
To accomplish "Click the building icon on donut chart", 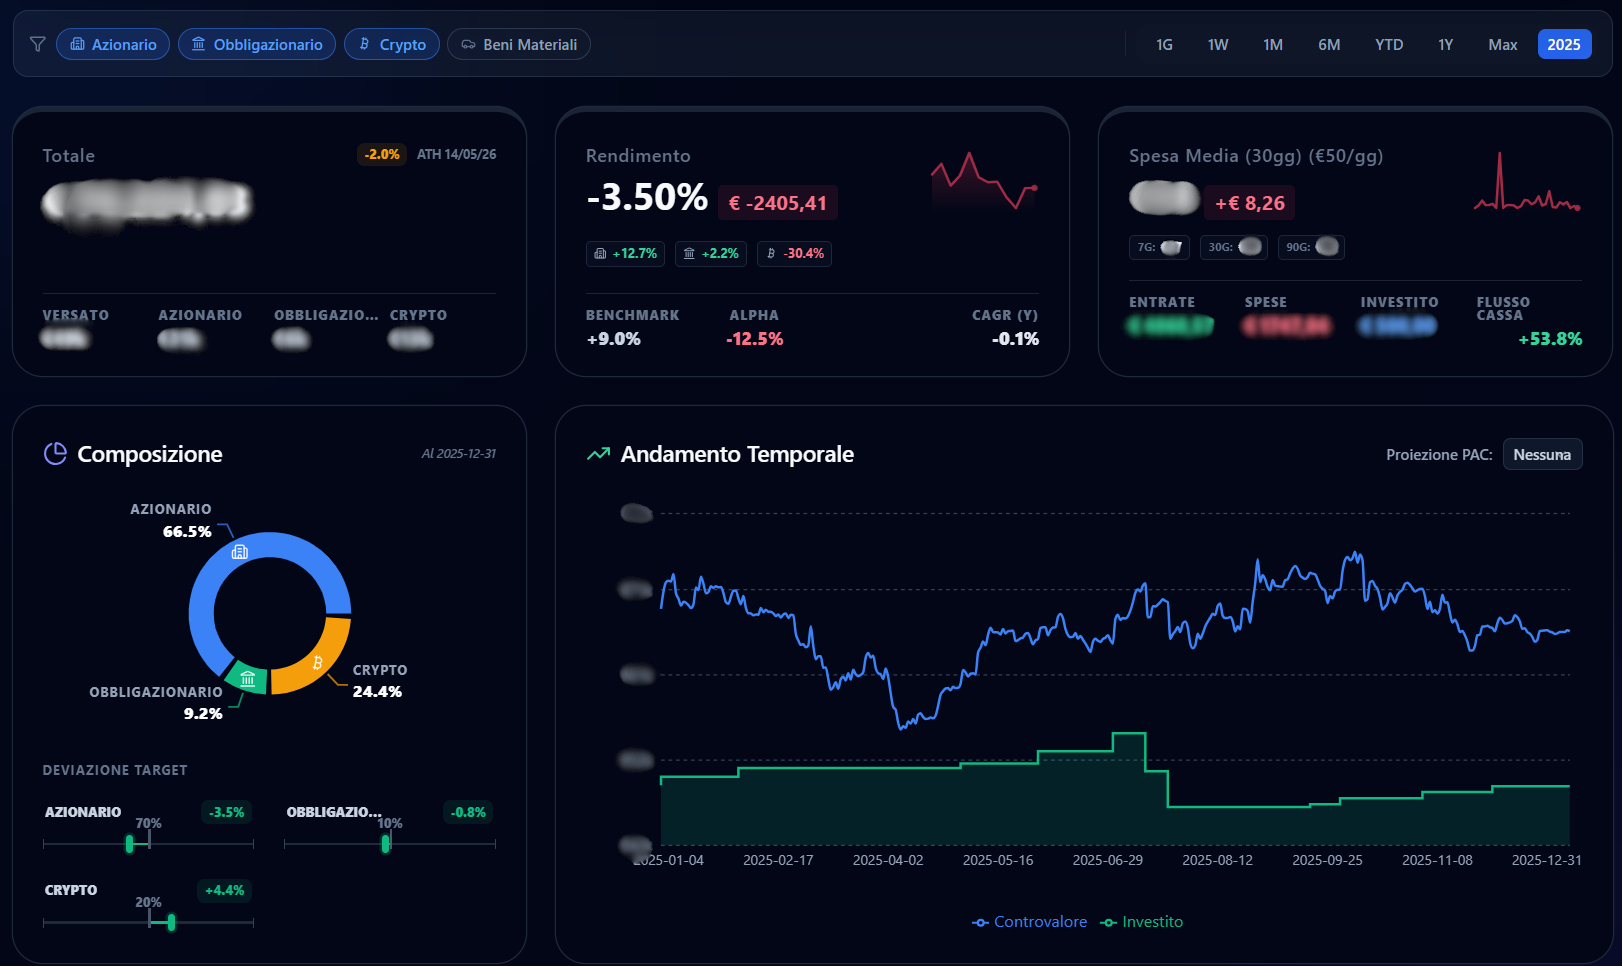I will [x=240, y=552].
